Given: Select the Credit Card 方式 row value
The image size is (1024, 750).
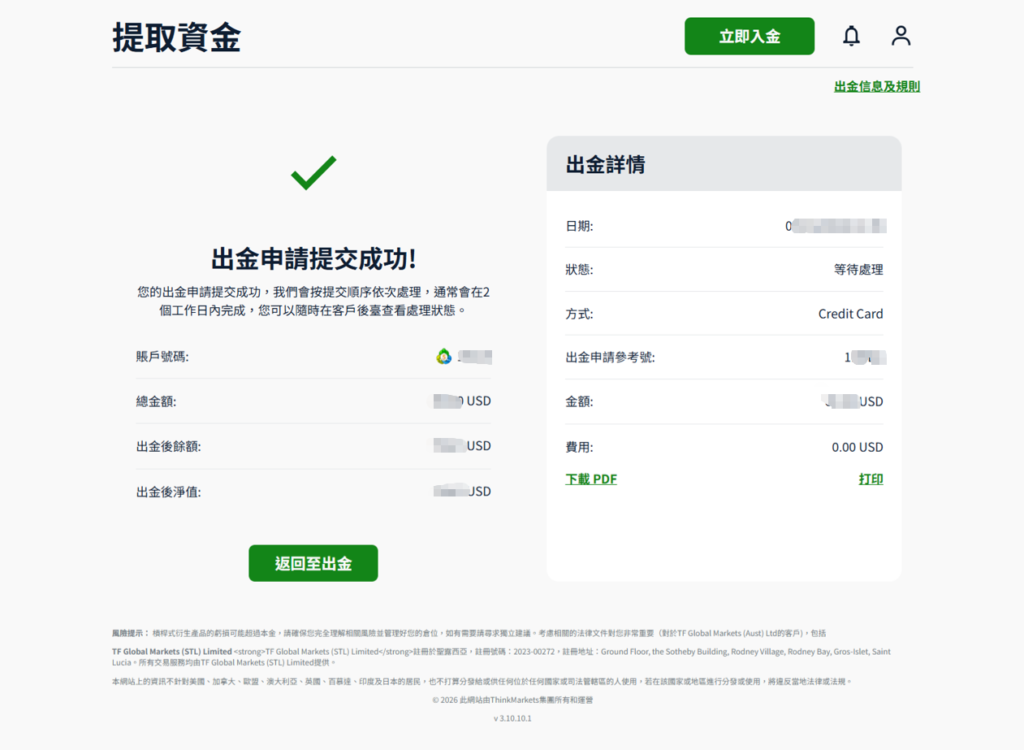Looking at the screenshot, I should (849, 313).
